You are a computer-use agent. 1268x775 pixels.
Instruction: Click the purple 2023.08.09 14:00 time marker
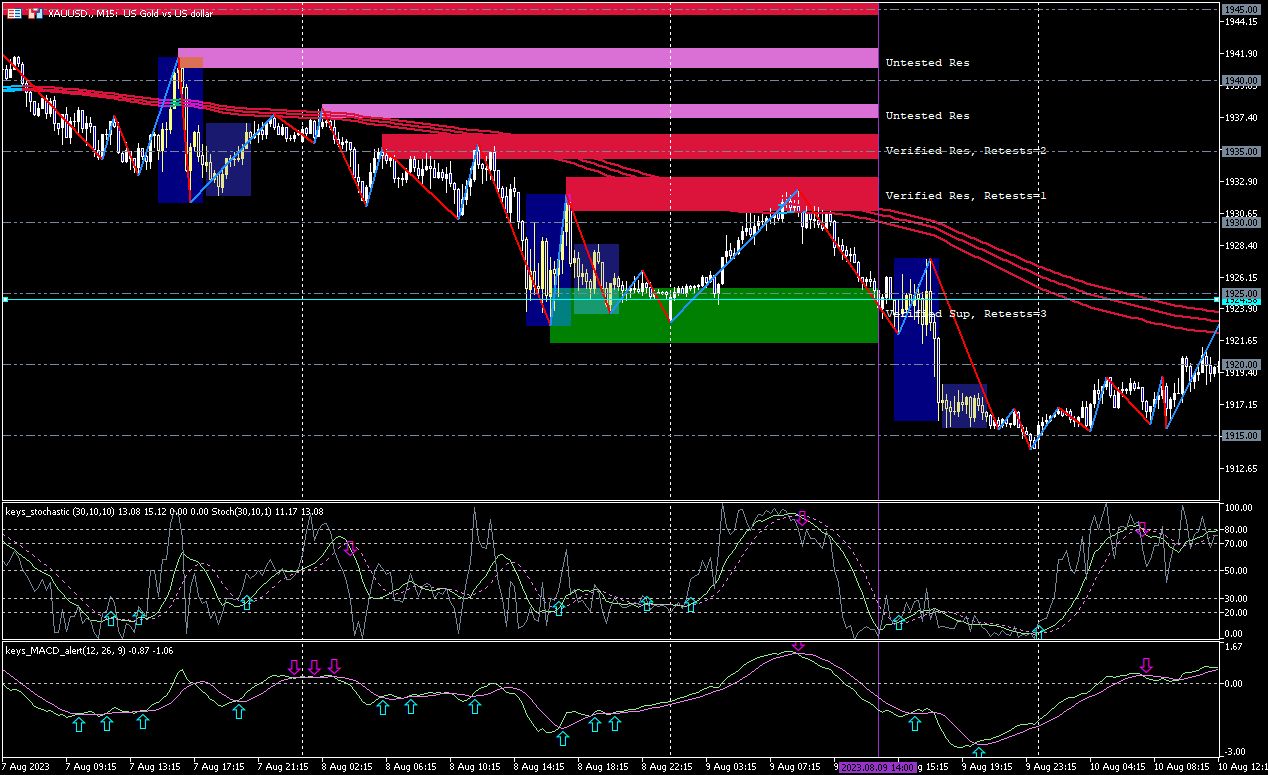(x=878, y=767)
